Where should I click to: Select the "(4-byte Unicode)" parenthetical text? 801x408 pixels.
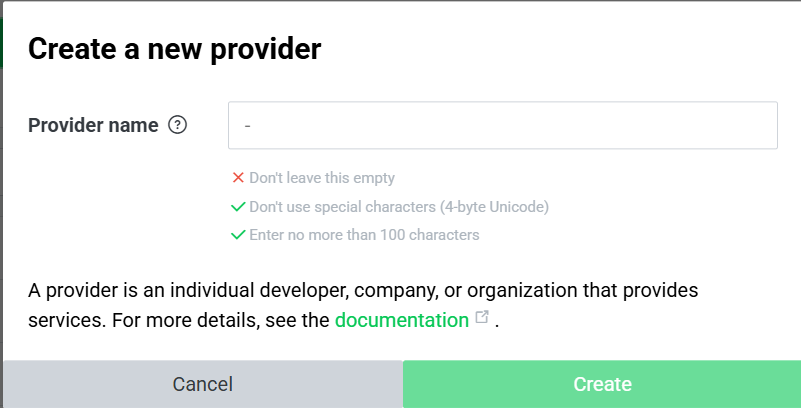pyautogui.click(x=493, y=207)
